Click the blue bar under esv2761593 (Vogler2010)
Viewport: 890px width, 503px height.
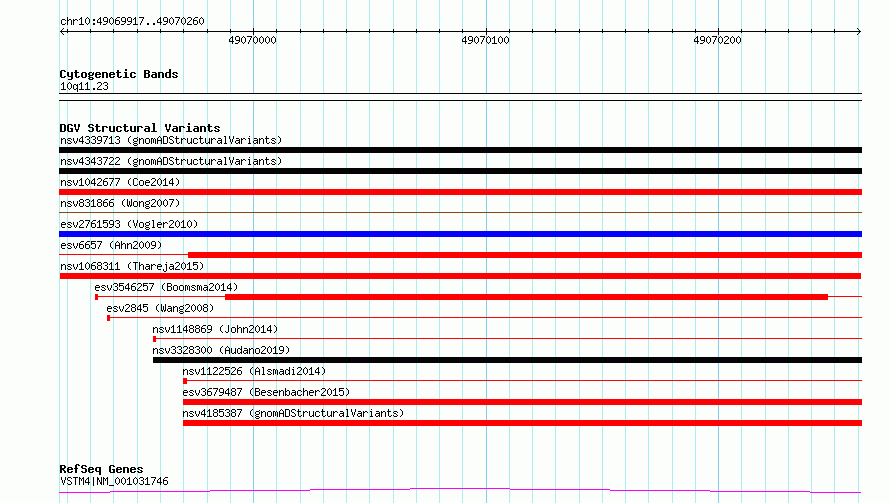click(x=460, y=234)
